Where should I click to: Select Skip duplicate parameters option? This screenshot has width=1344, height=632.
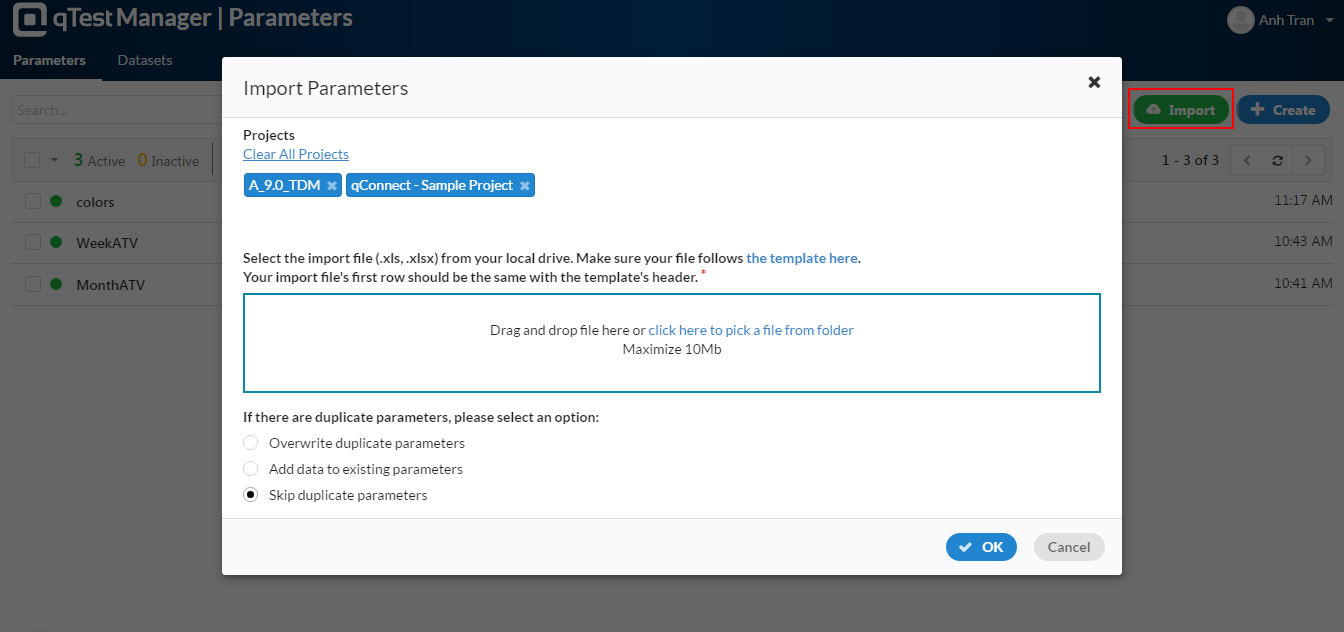[x=251, y=495]
